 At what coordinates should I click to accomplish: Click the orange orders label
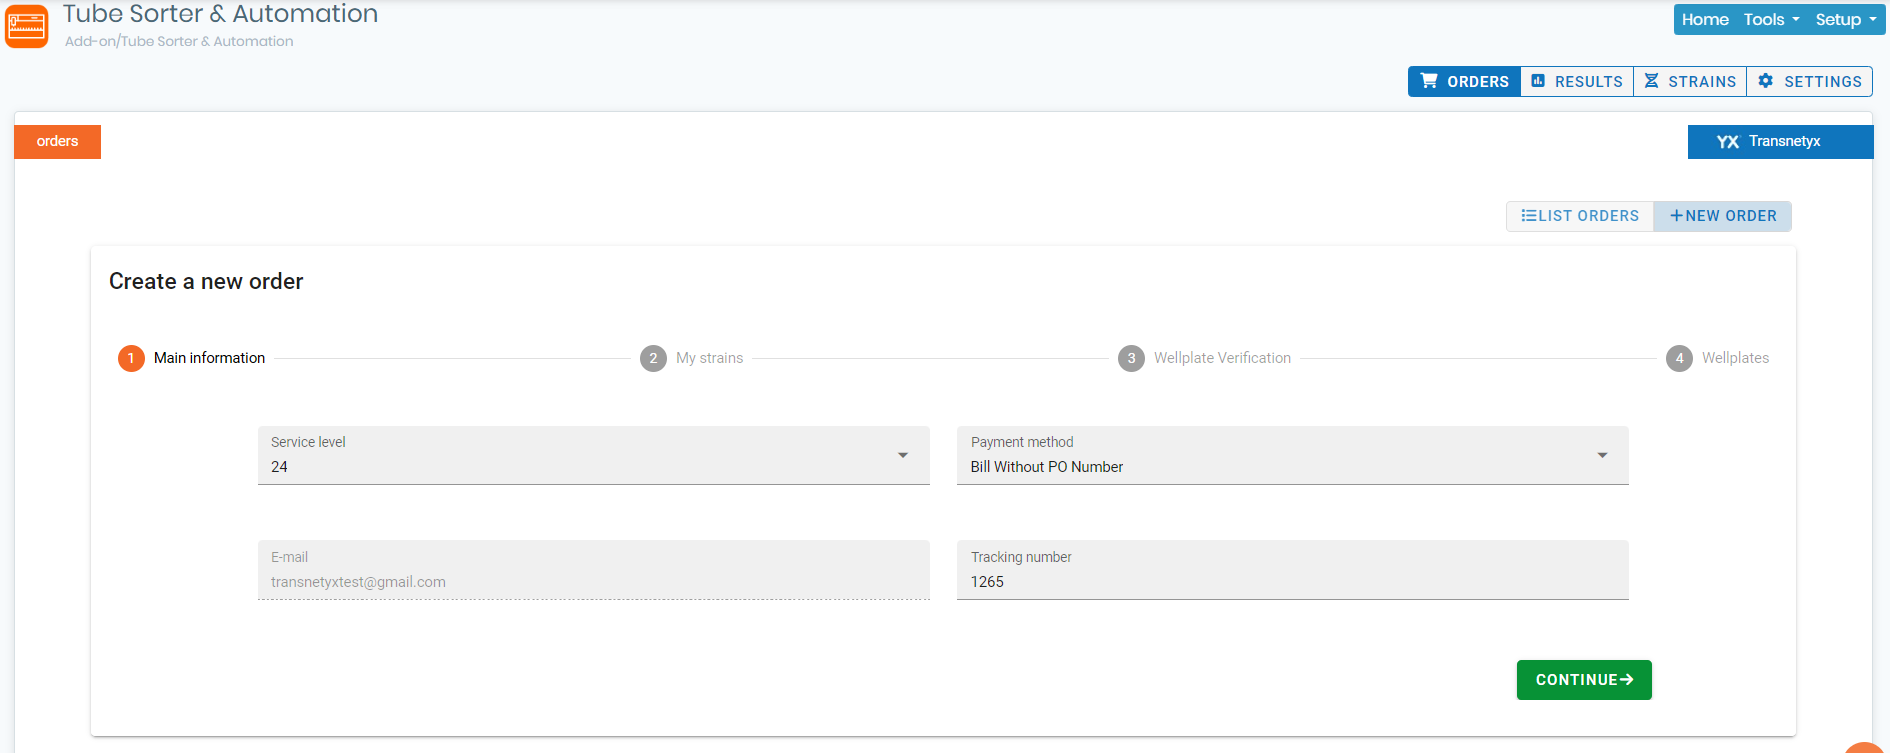(x=57, y=142)
